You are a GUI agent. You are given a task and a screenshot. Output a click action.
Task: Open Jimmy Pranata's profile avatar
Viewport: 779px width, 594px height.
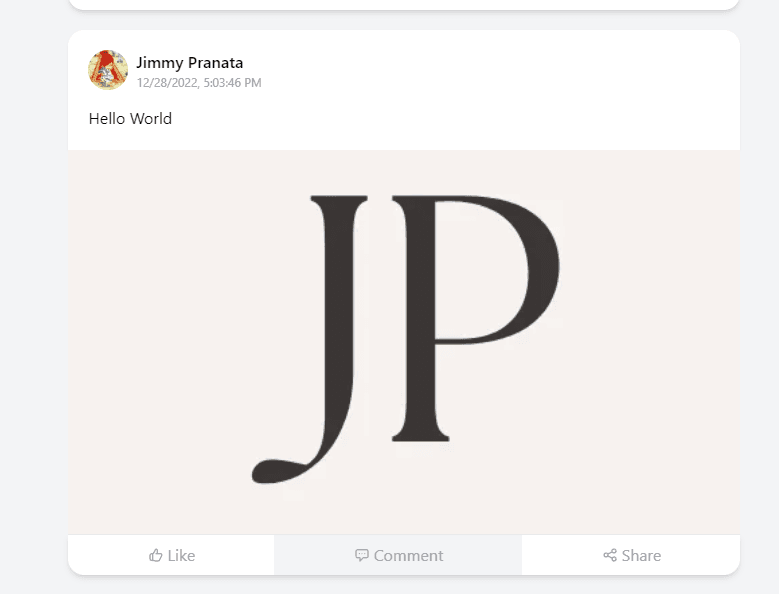click(x=108, y=70)
